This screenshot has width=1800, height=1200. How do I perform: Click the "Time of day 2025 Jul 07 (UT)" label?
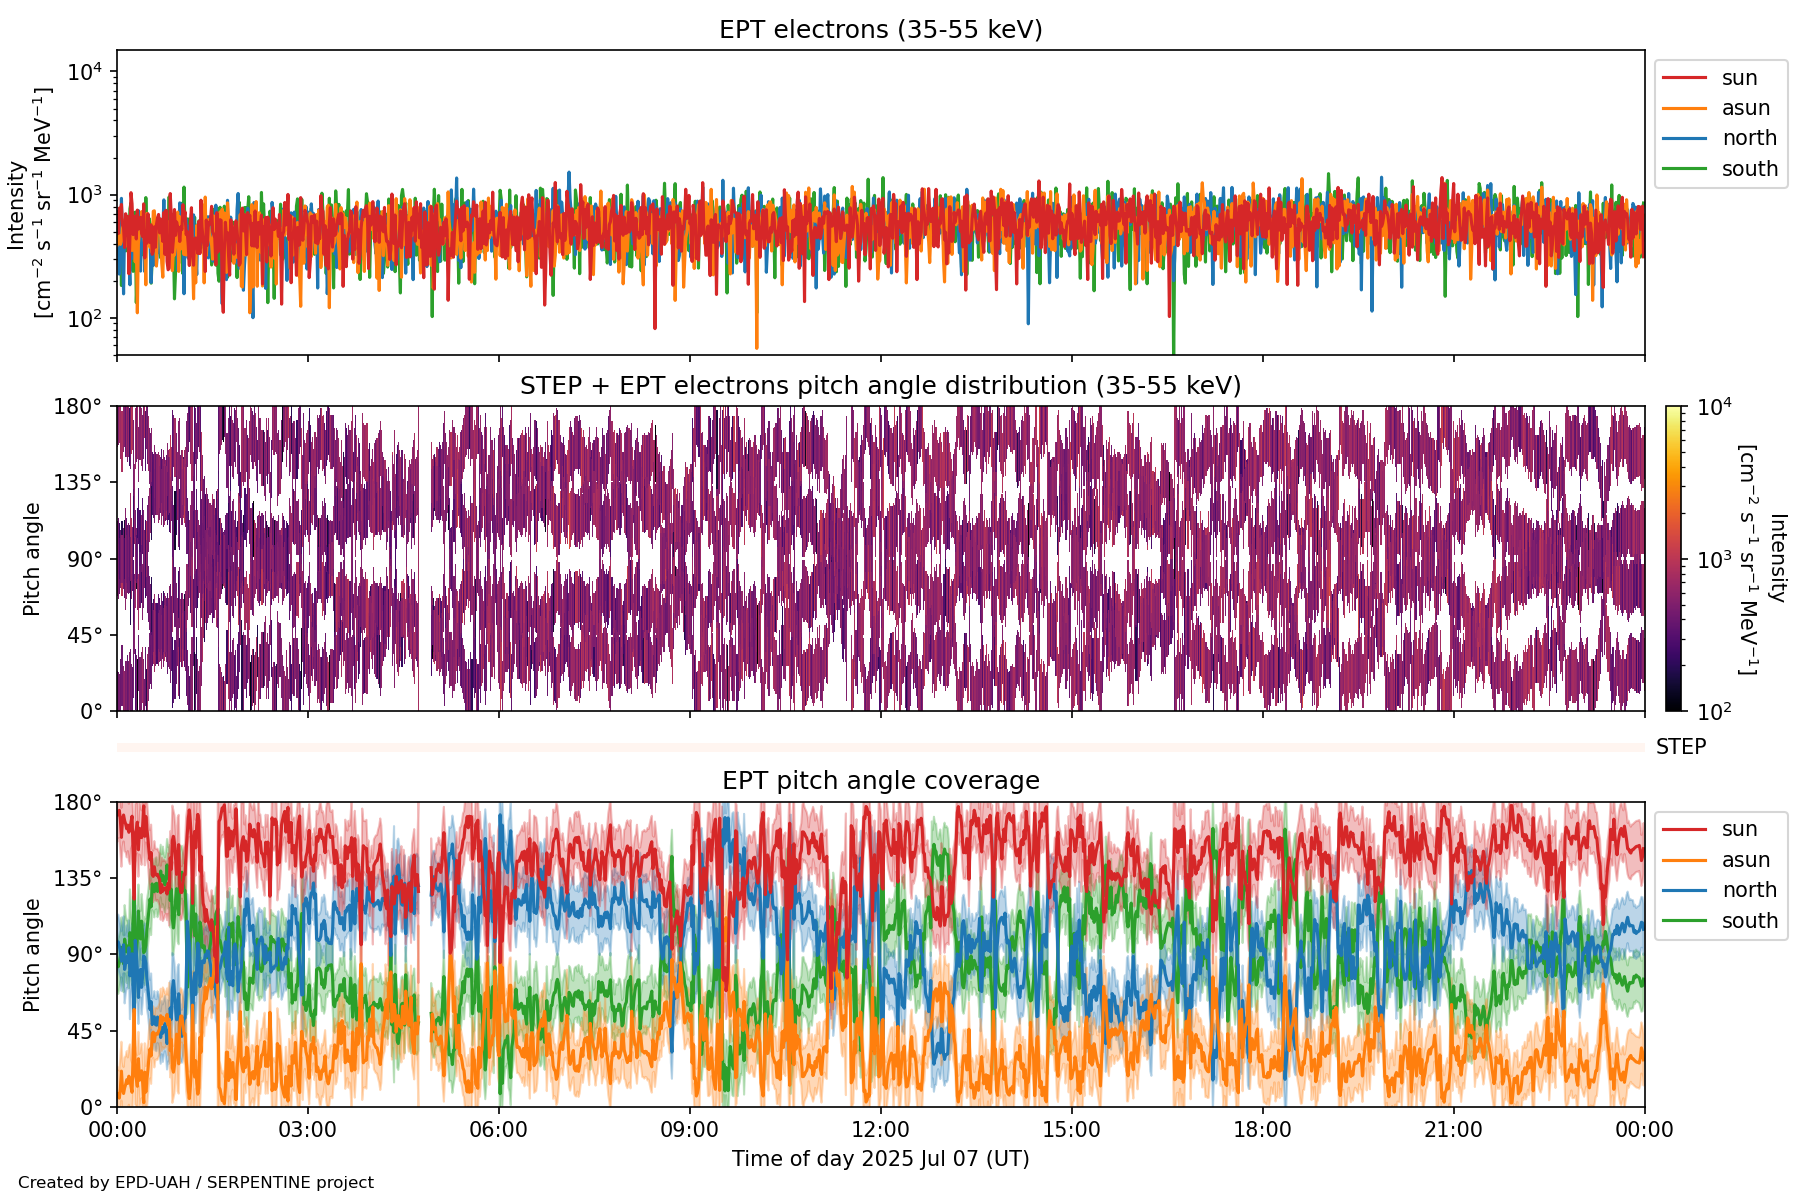click(x=880, y=1159)
